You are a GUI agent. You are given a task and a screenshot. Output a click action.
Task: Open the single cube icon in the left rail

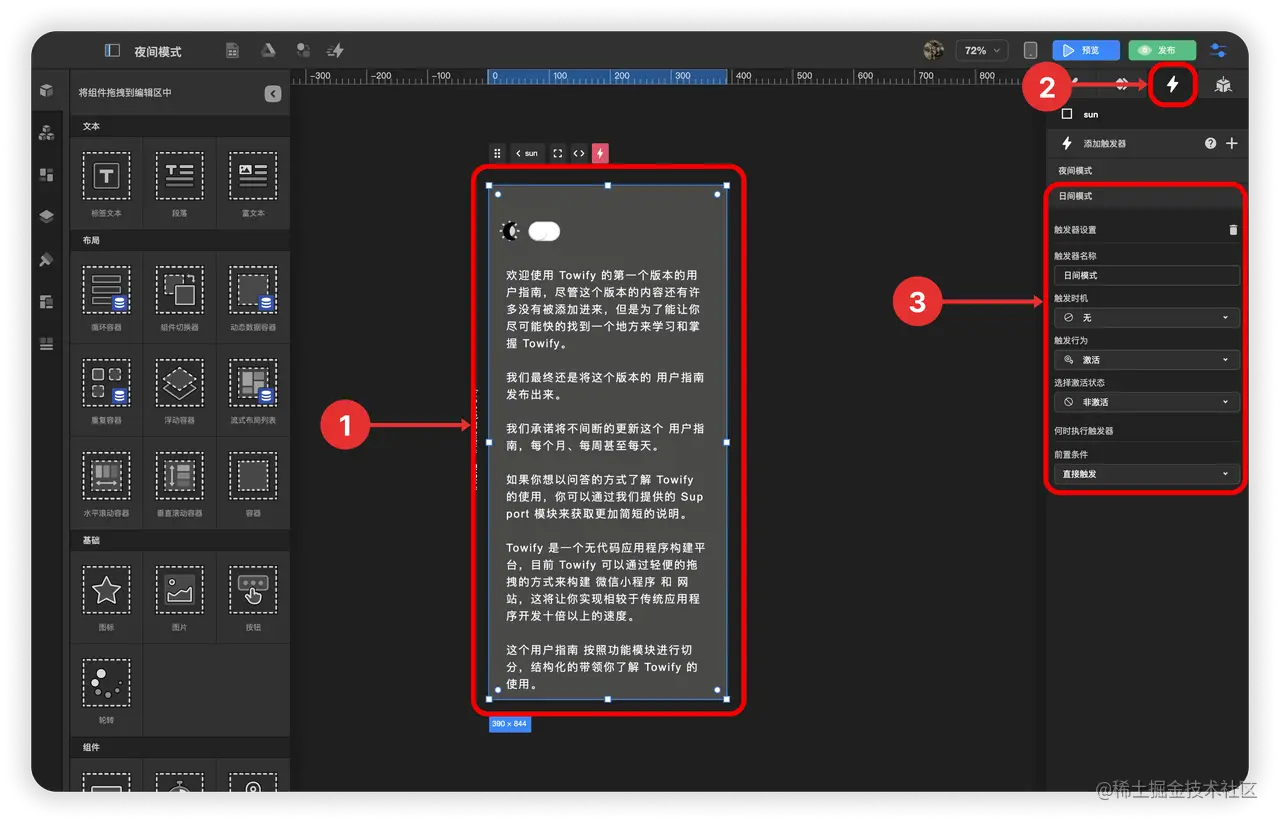[x=46, y=90]
